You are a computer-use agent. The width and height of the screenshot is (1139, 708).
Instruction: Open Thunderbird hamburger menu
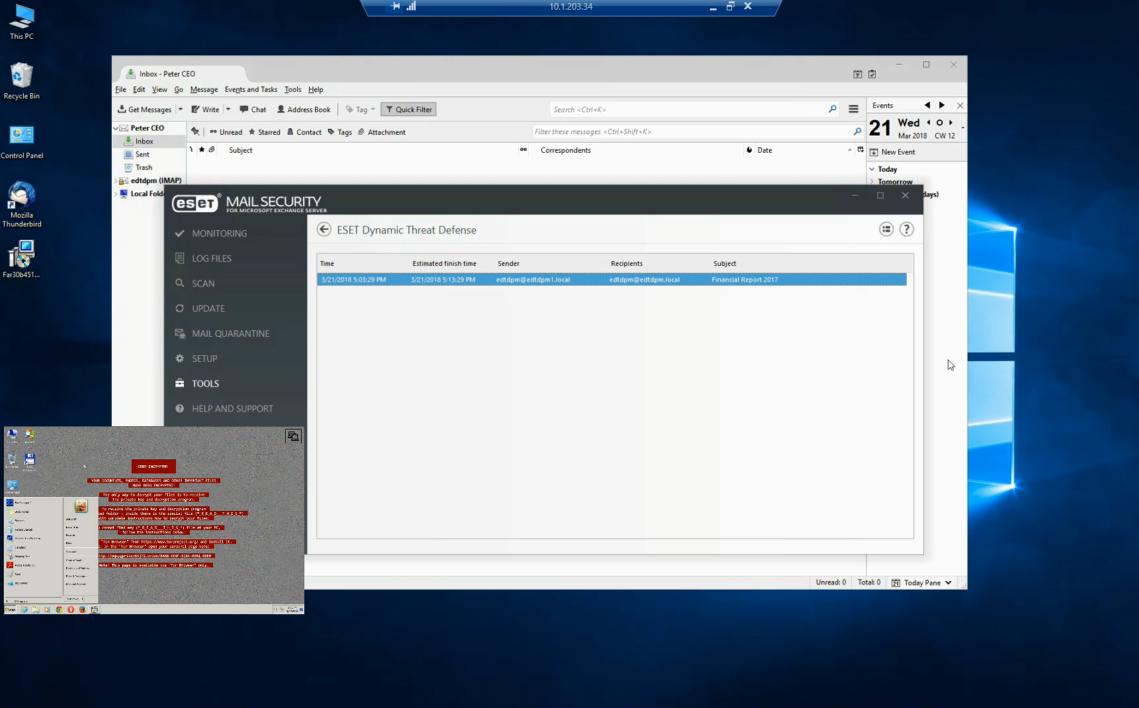click(x=854, y=110)
